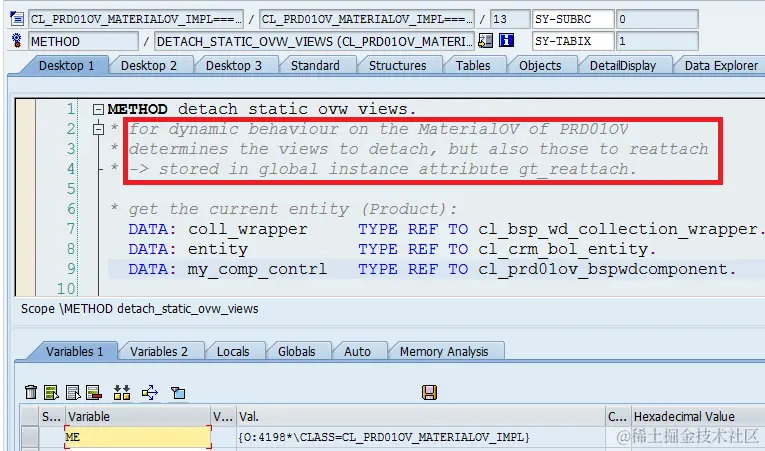
Task: Open the Desktop 3 tab
Action: 234,65
